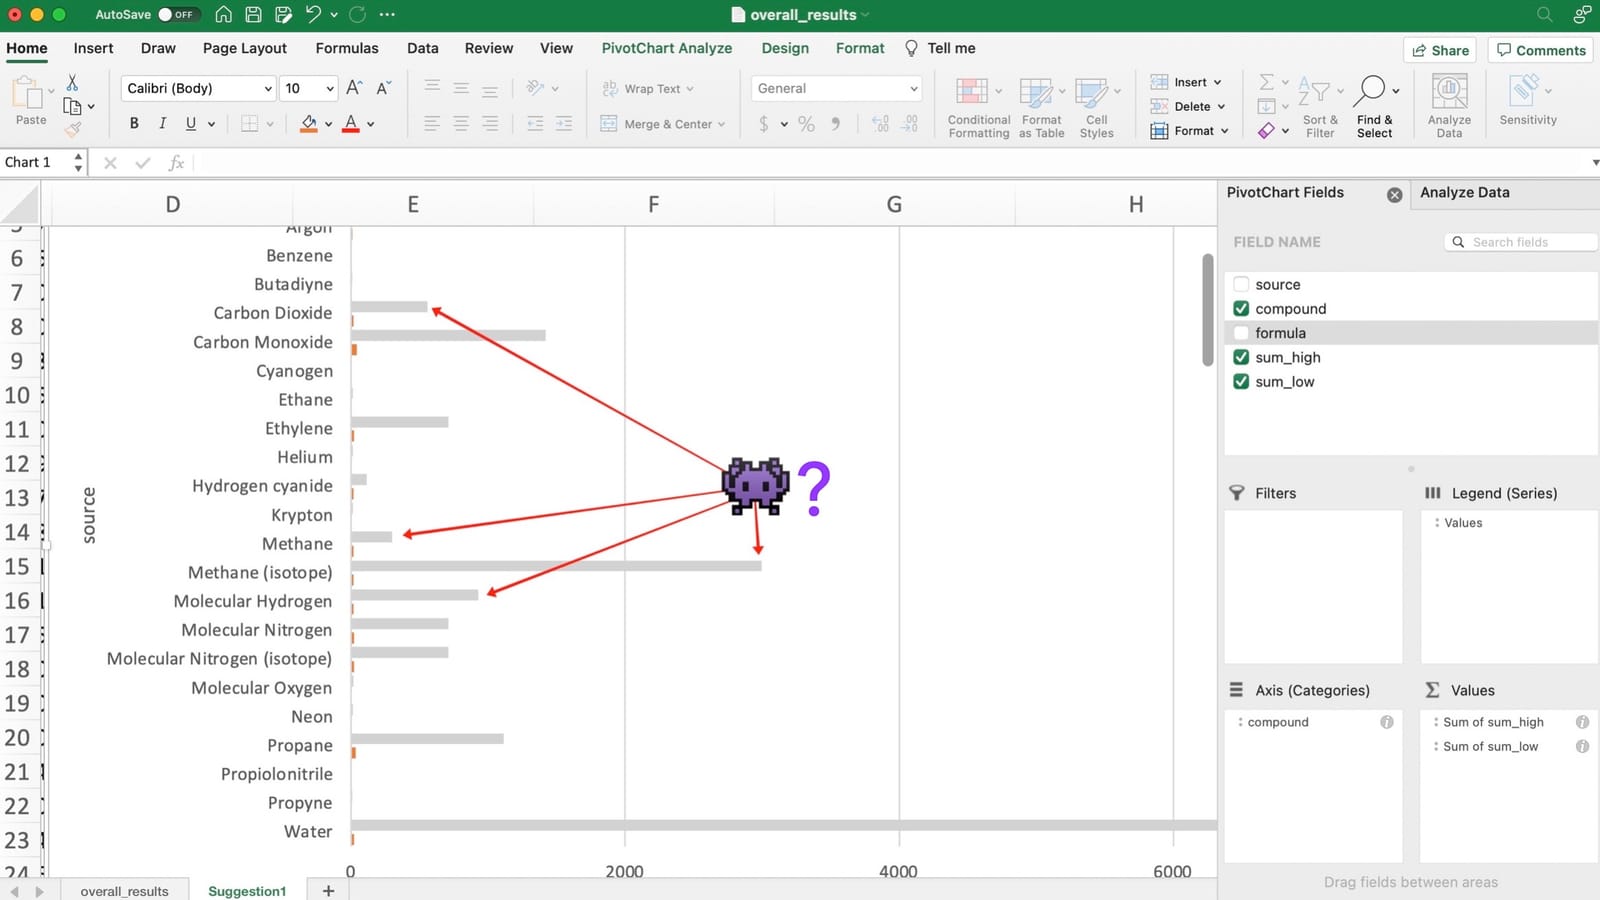The width and height of the screenshot is (1600, 900).
Task: Open the Comments button
Action: [x=1540, y=50]
